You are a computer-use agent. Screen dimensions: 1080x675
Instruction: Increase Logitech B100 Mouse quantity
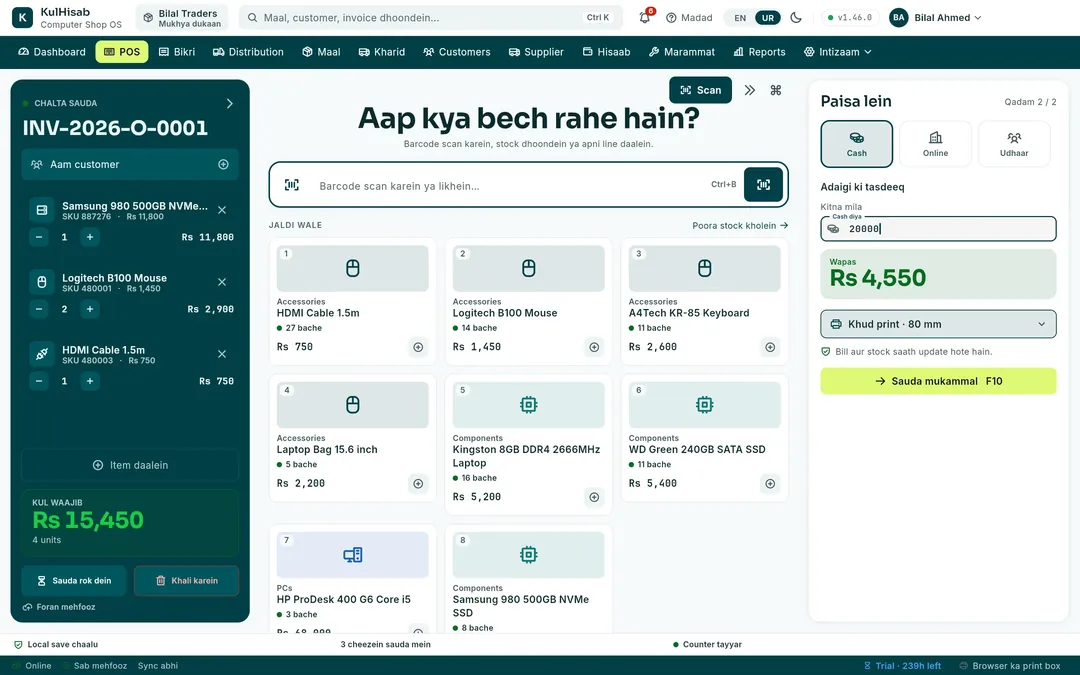point(90,309)
